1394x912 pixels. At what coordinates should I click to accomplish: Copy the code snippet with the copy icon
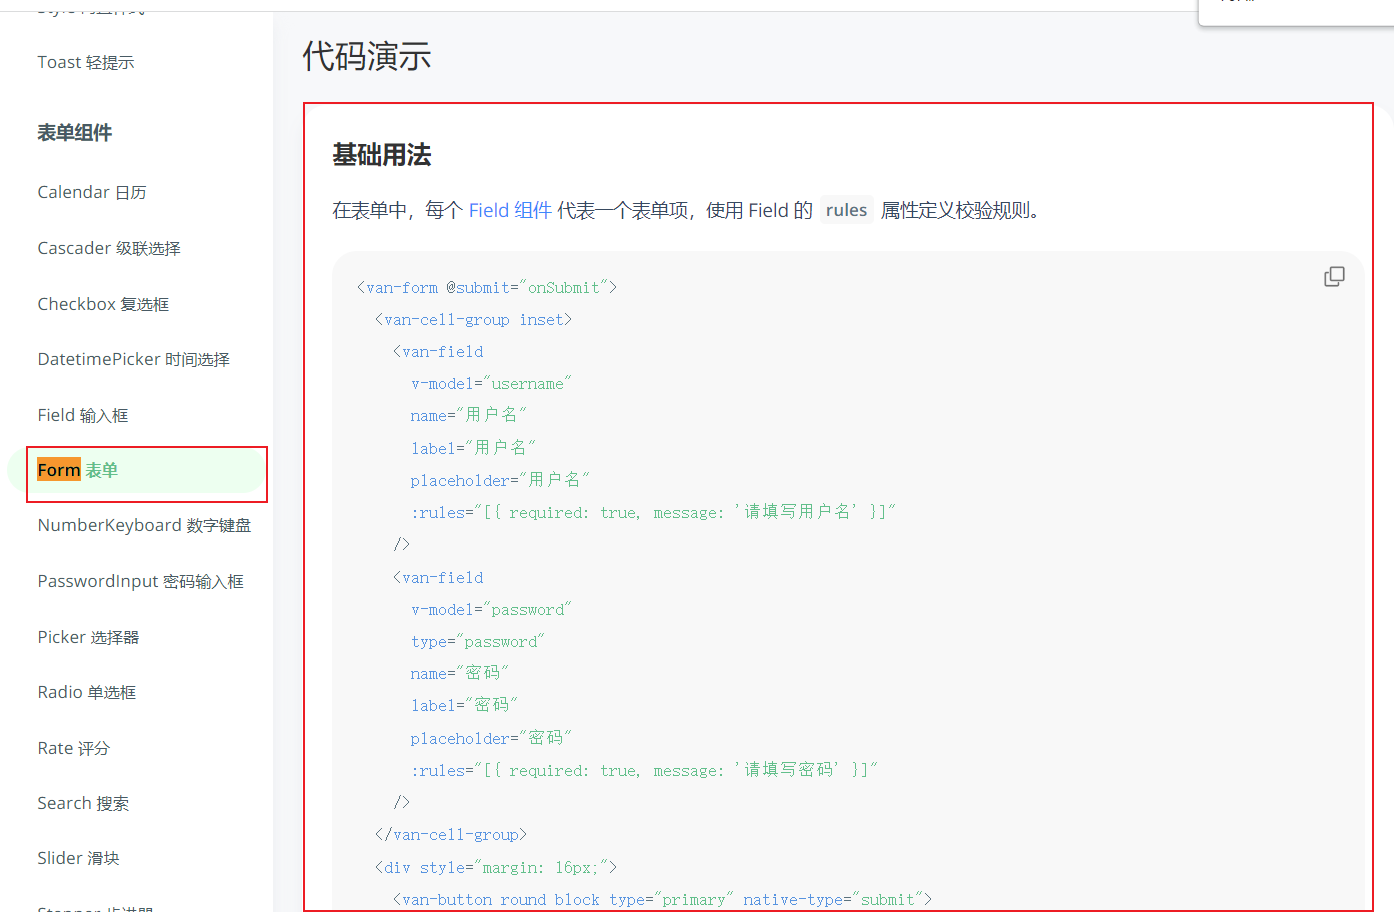pos(1334,277)
